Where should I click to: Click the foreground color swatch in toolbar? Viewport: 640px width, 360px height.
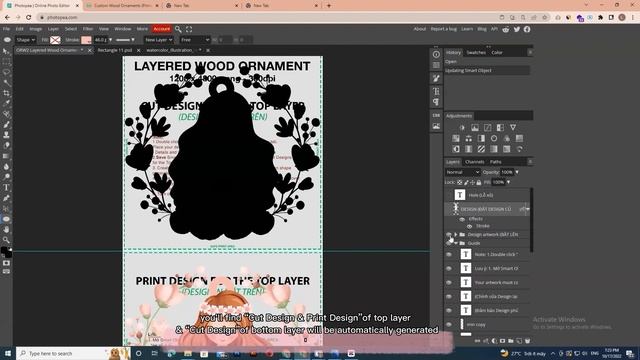click(4, 250)
